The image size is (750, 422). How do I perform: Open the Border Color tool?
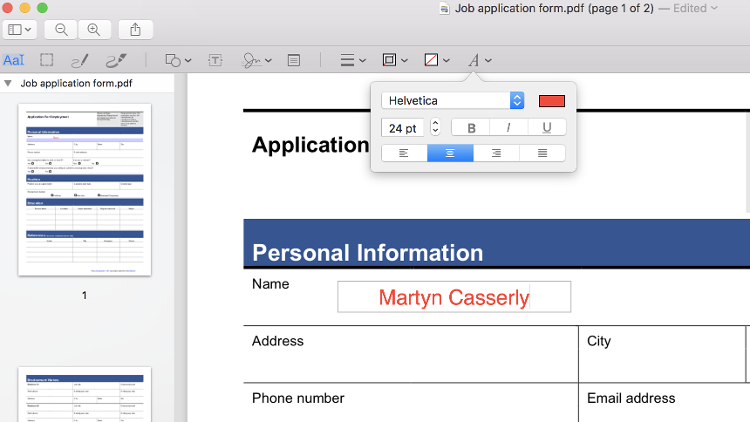click(389, 60)
